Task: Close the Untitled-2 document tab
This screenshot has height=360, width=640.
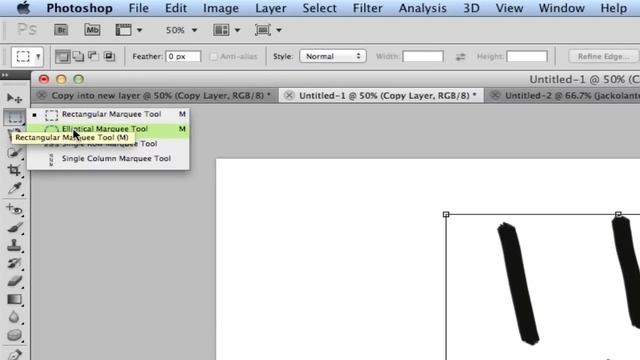Action: (495, 96)
